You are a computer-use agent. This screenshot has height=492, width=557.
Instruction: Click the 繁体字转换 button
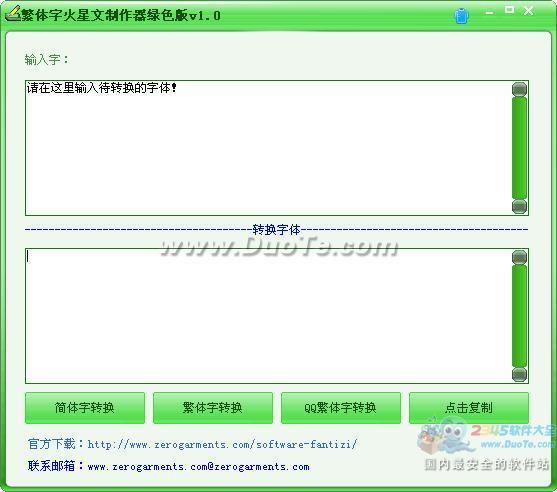213,408
